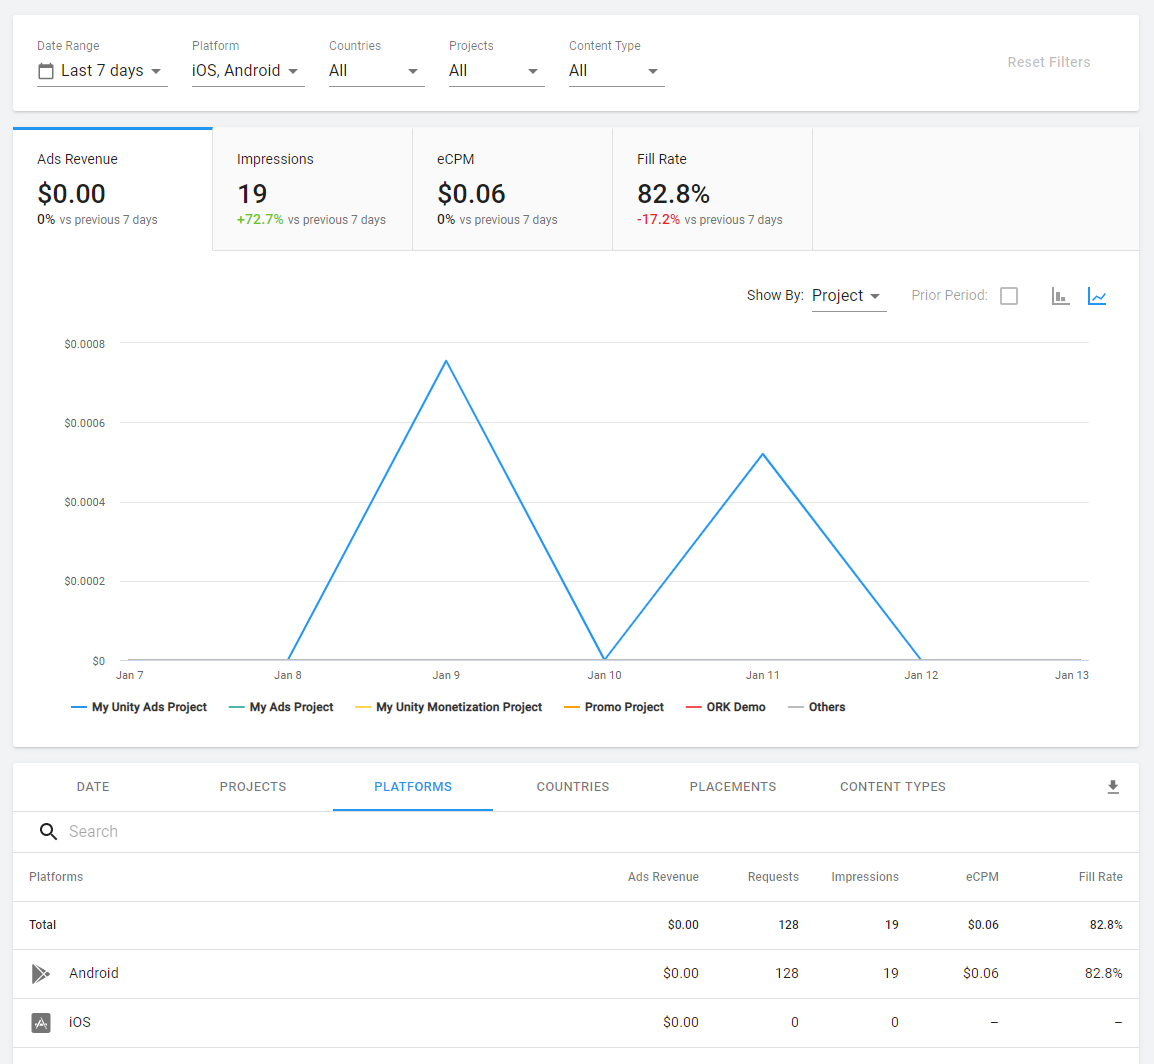Image resolution: width=1154 pixels, height=1064 pixels.
Task: Select the Impressions metric card
Action: [x=312, y=188]
